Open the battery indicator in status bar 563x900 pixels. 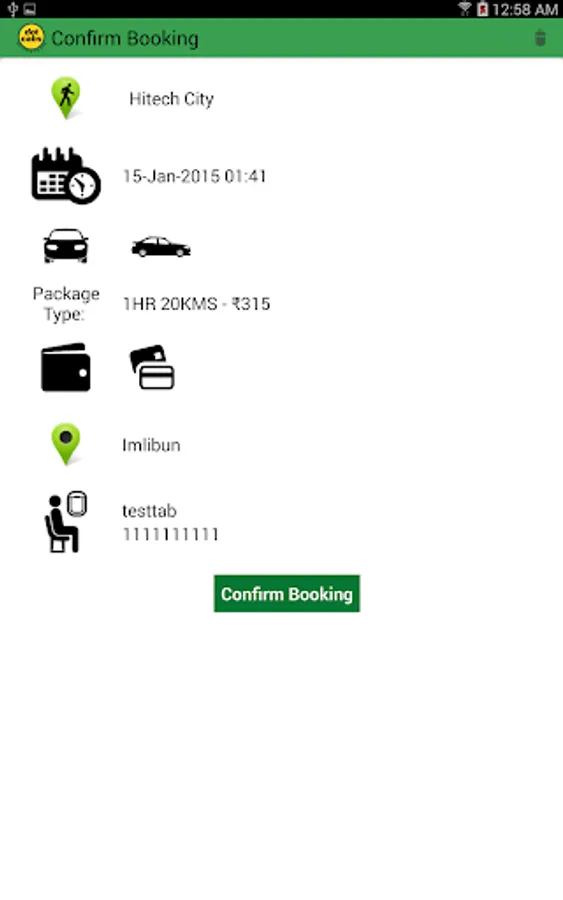(483, 9)
